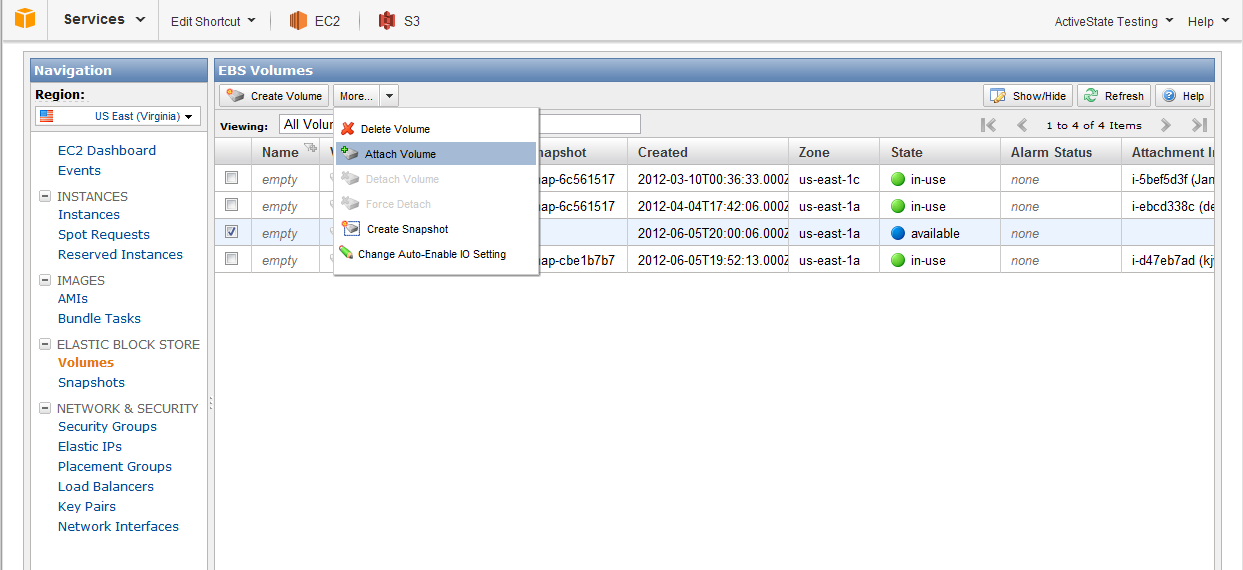Open Bundle Tasks

[99, 318]
